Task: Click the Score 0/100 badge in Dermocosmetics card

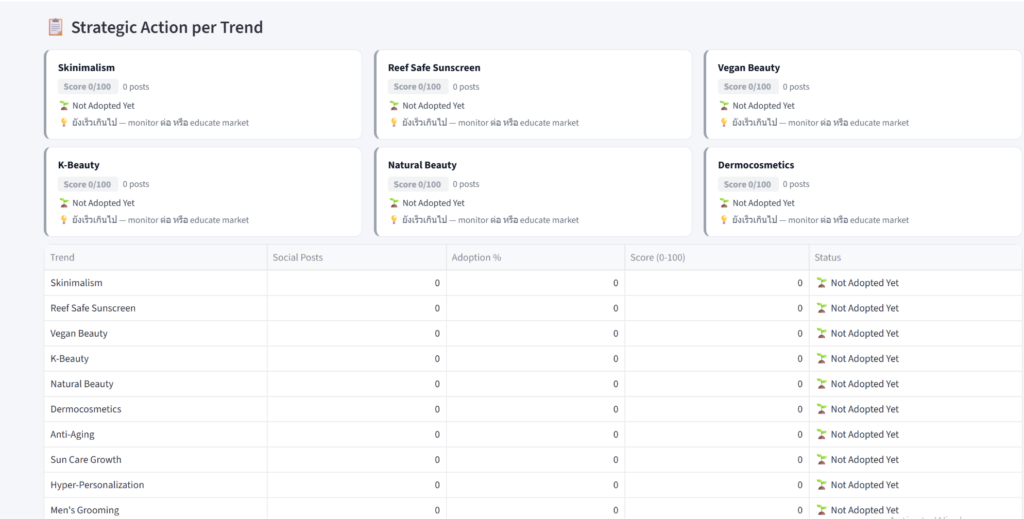Action: [x=748, y=184]
